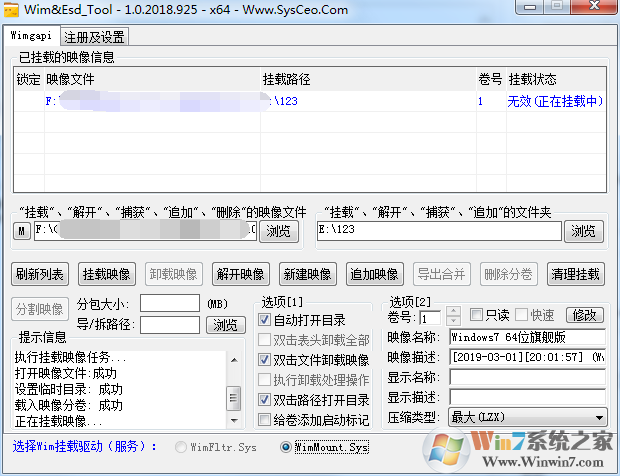
Task: Browse for the mount folder
Action: pyautogui.click(x=584, y=231)
